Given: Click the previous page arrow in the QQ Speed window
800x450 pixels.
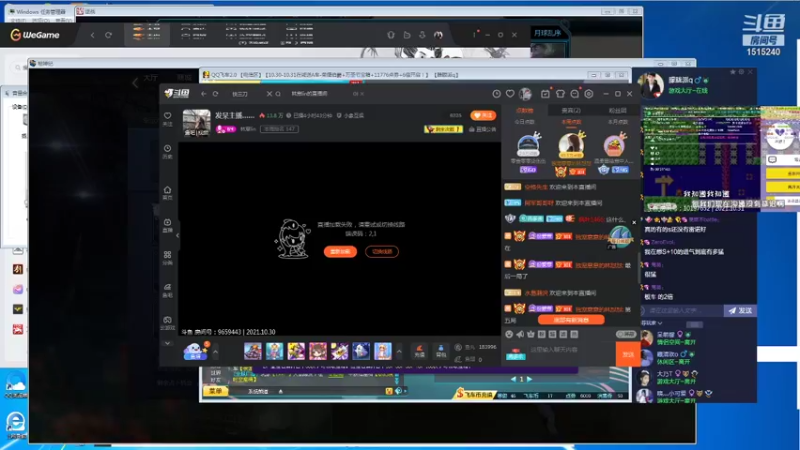Looking at the screenshot, I should 513,379.
